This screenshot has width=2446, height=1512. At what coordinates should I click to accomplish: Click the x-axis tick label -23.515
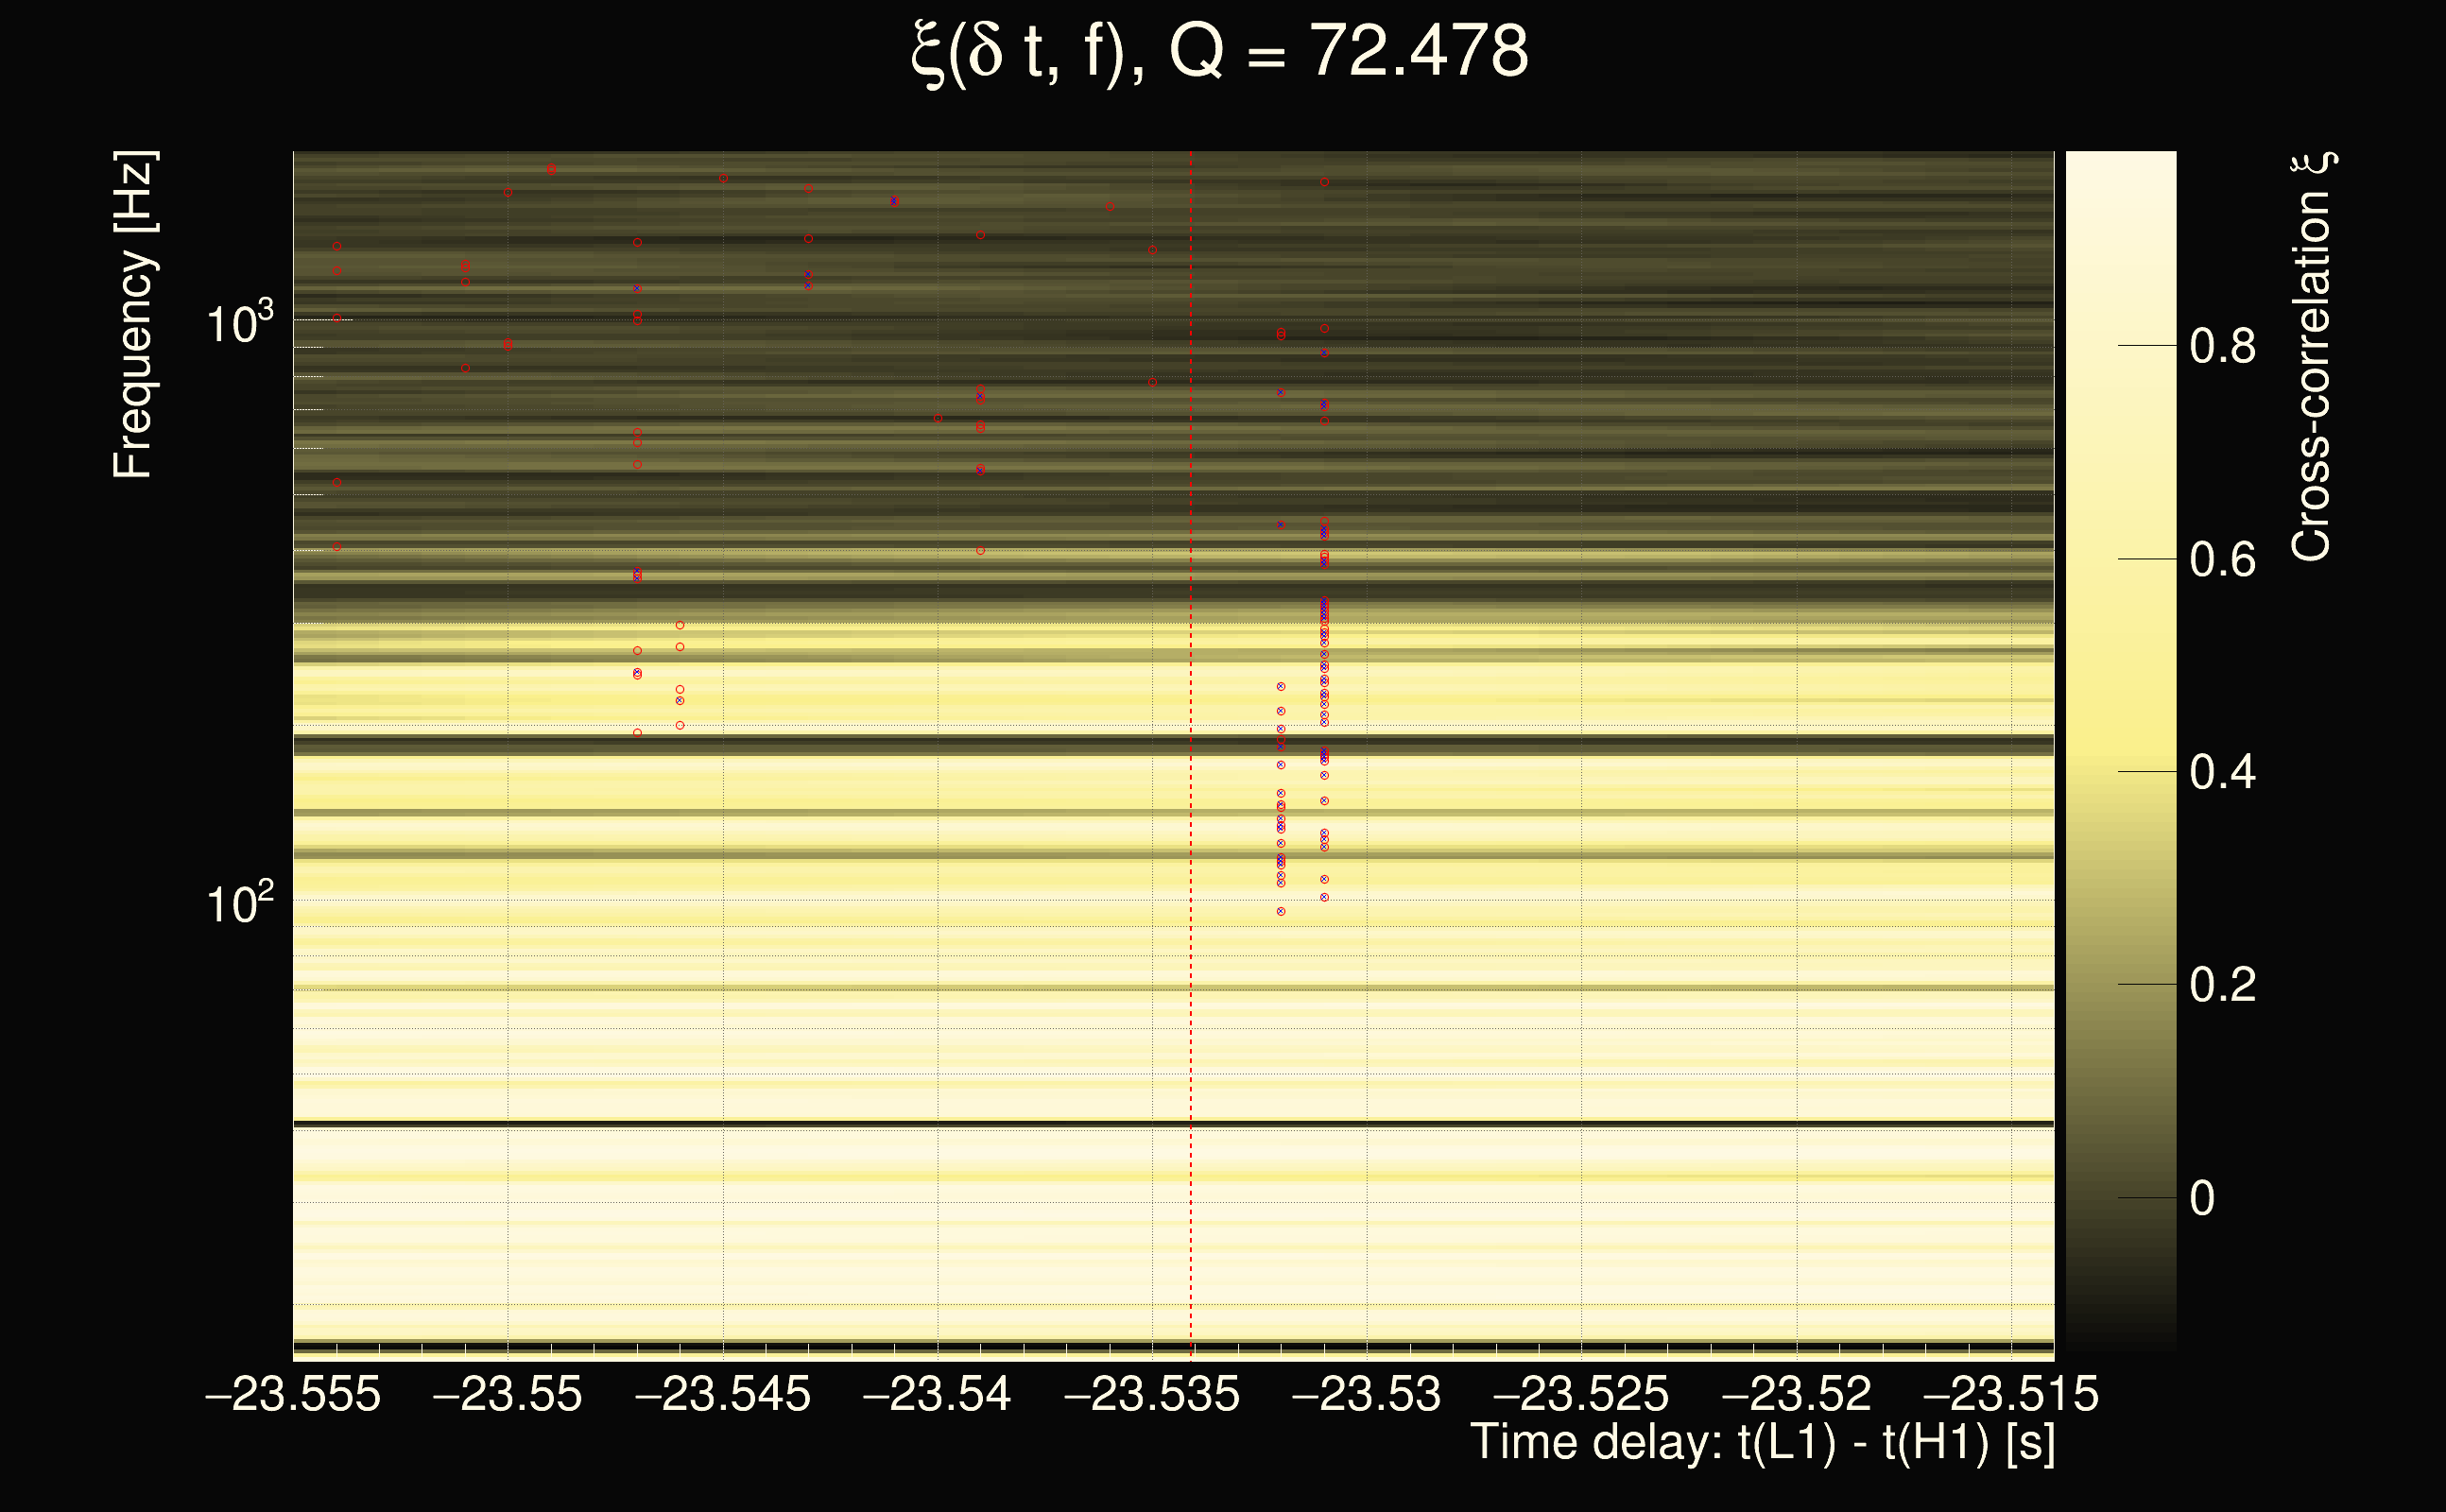point(2011,1395)
